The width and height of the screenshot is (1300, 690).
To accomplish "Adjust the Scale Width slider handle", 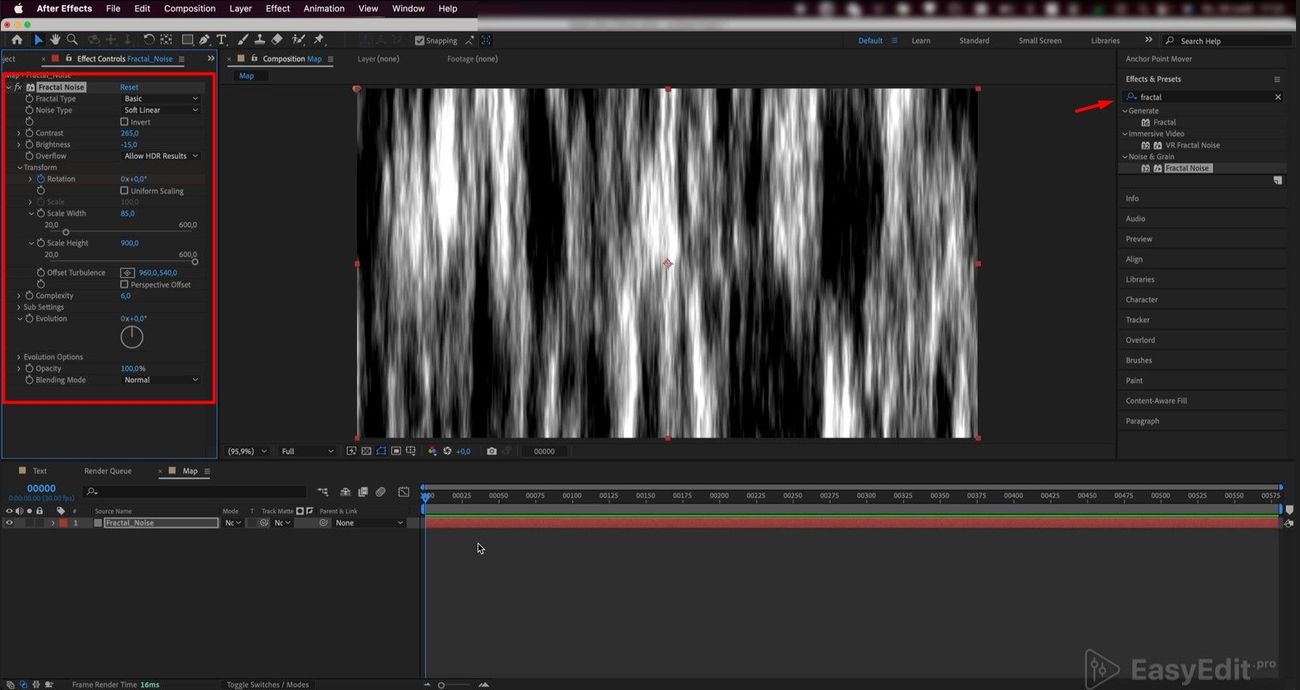I will pos(66,232).
